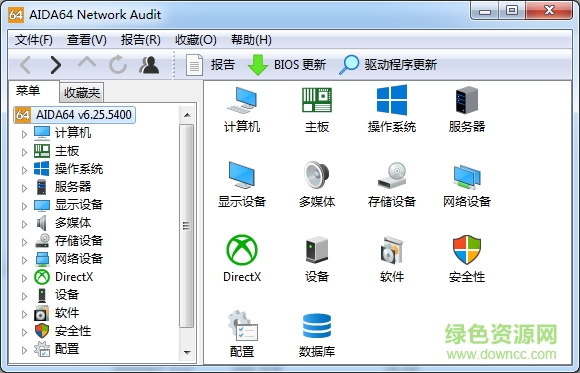
Task: Click the back arrow in toolbar
Action: pyautogui.click(x=25, y=65)
